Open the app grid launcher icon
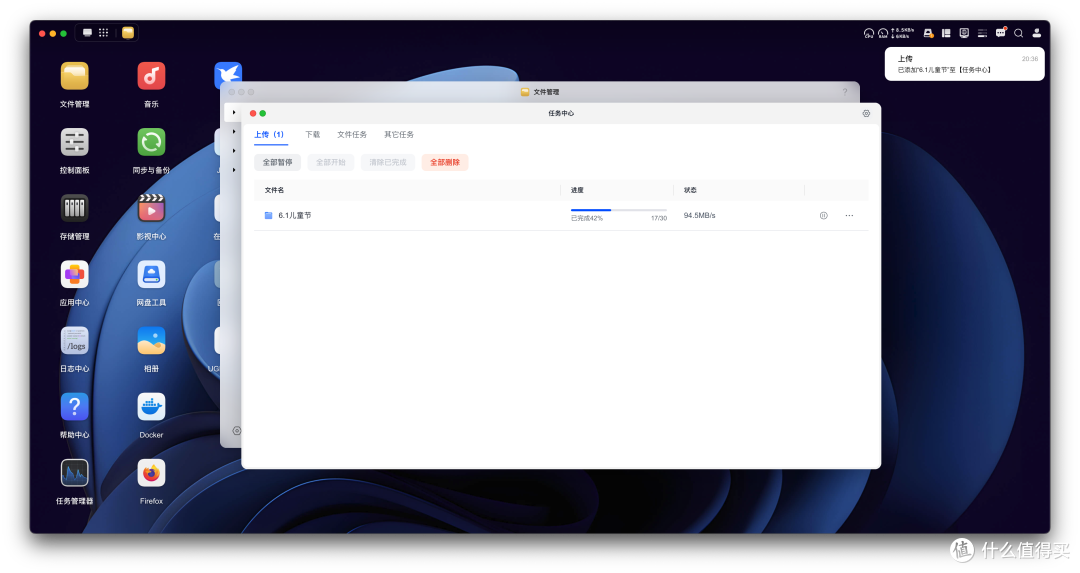The height and width of the screenshot is (573, 1080). pyautogui.click(x=103, y=32)
